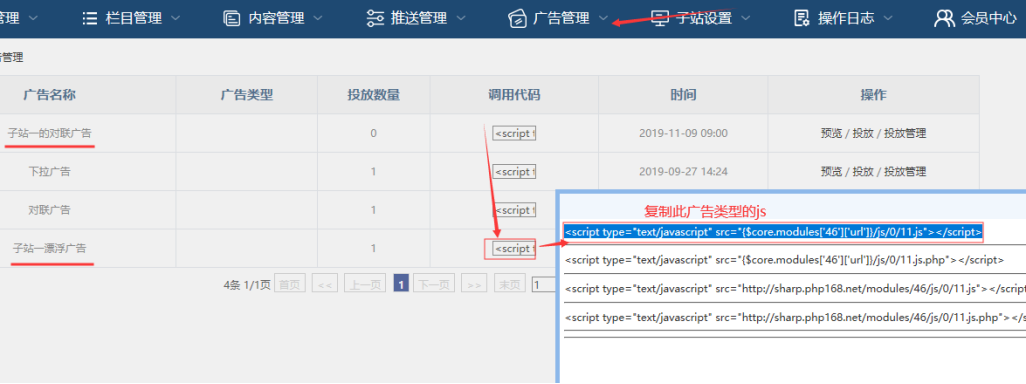The image size is (1026, 384).
Task: Click the 会员中心 user icon
Action: click(944, 18)
